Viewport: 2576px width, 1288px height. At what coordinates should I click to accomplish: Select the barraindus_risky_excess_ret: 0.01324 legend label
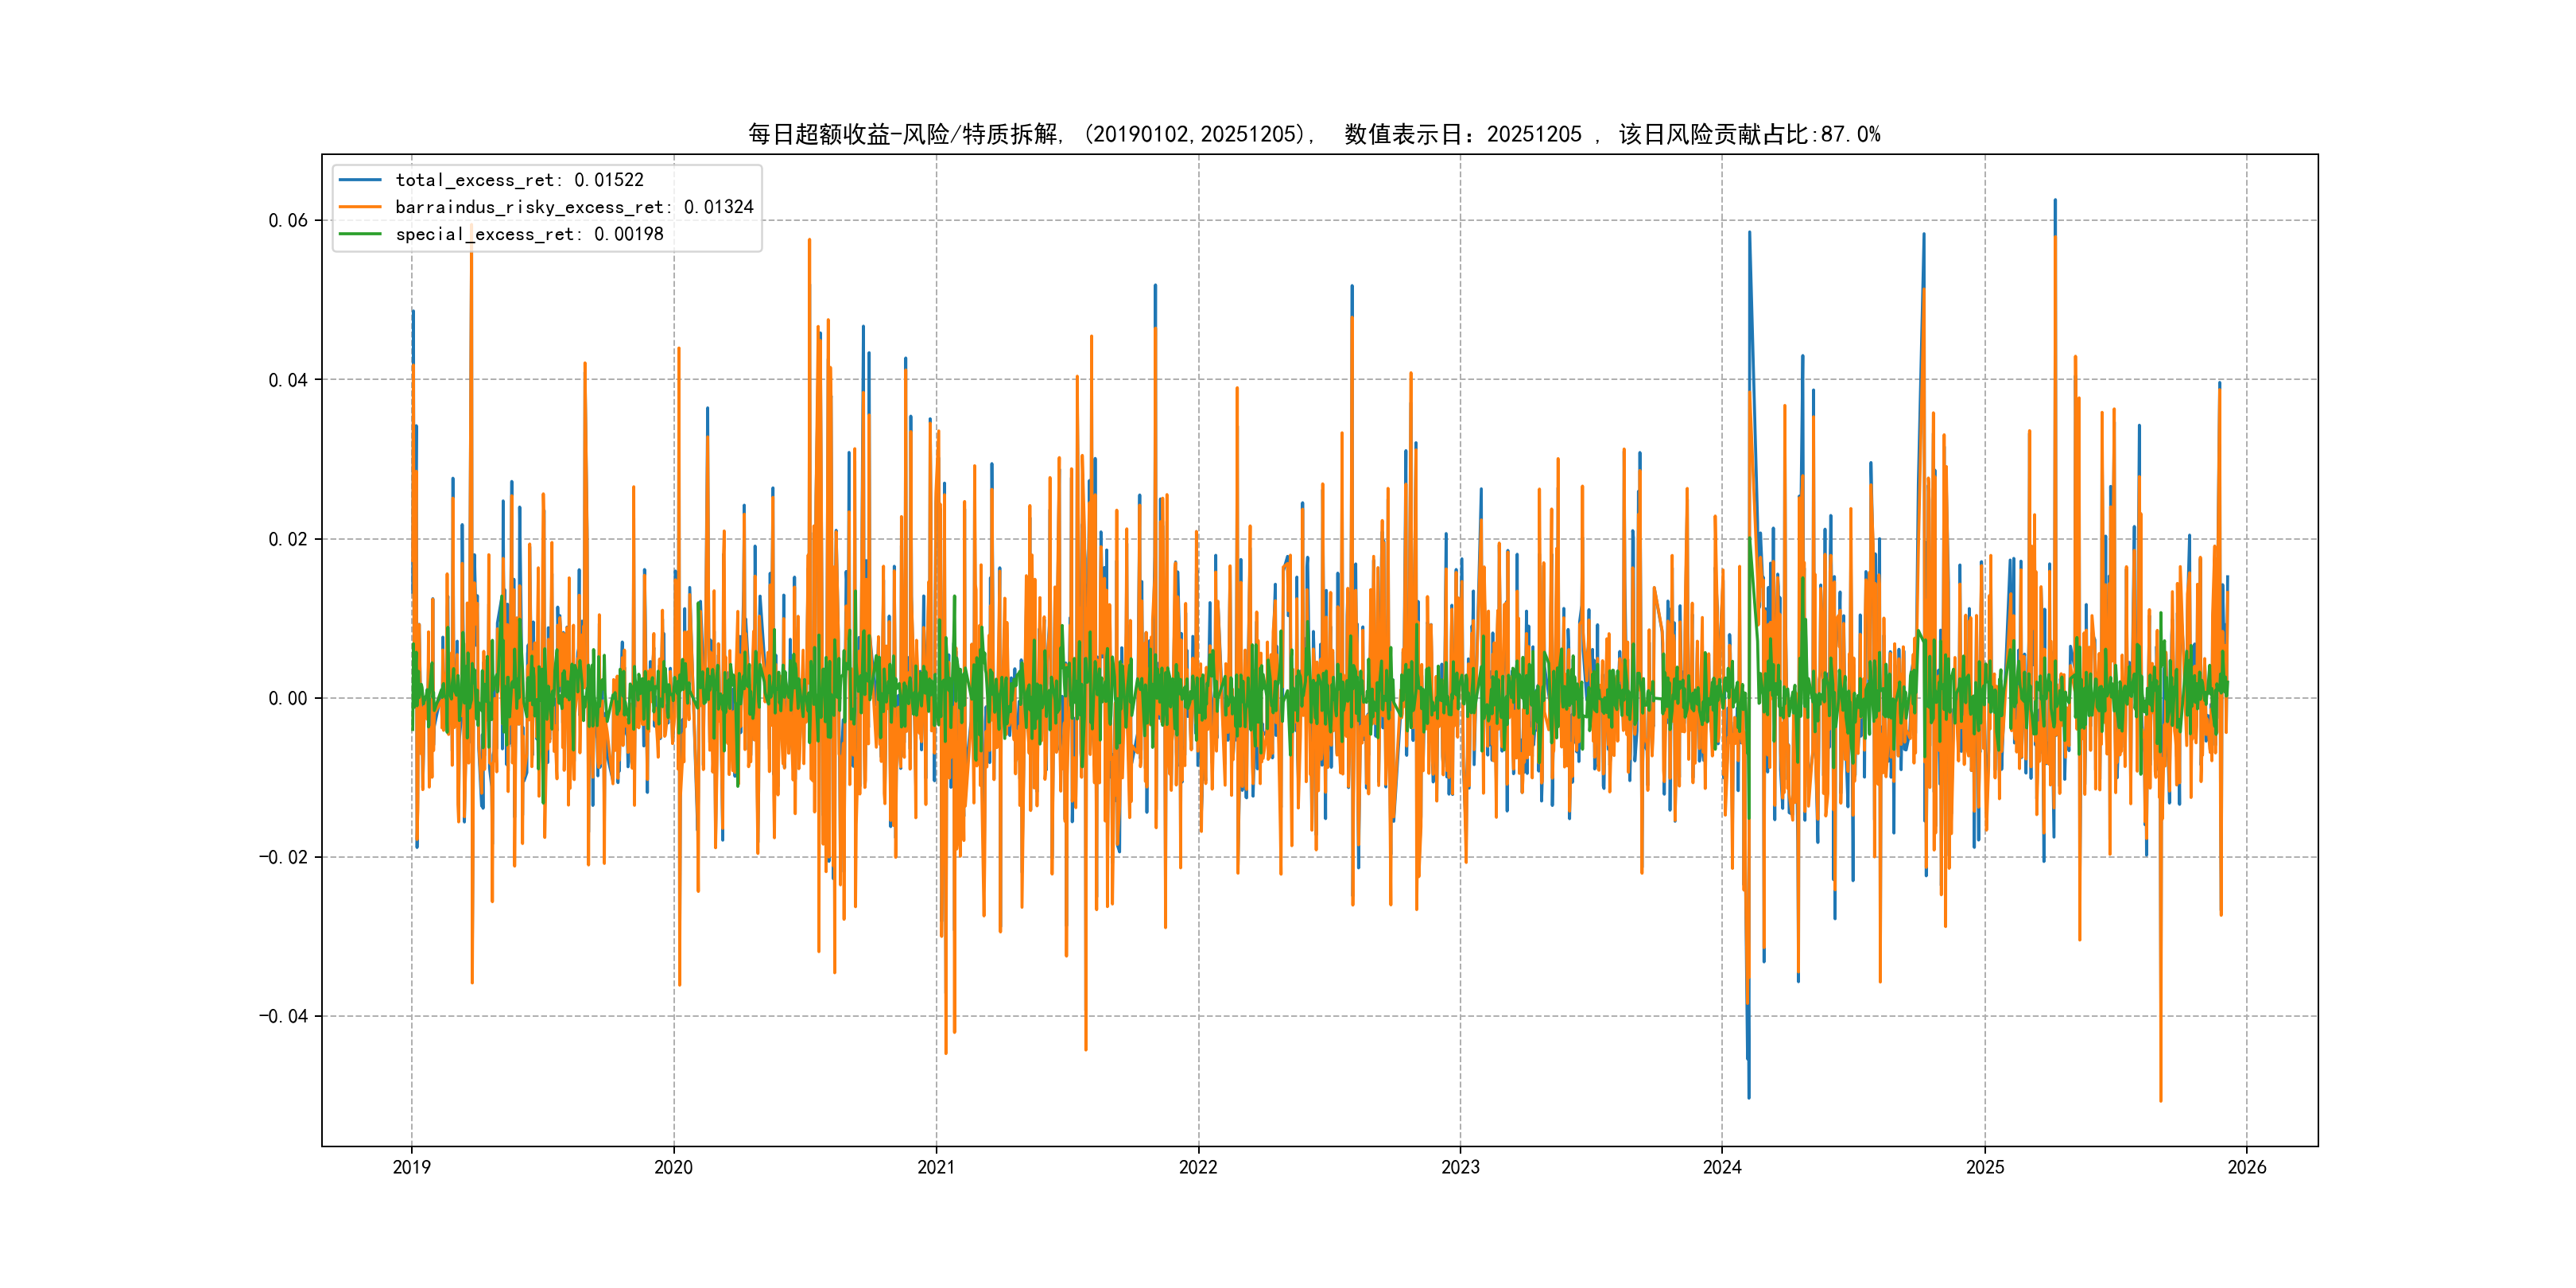point(574,207)
